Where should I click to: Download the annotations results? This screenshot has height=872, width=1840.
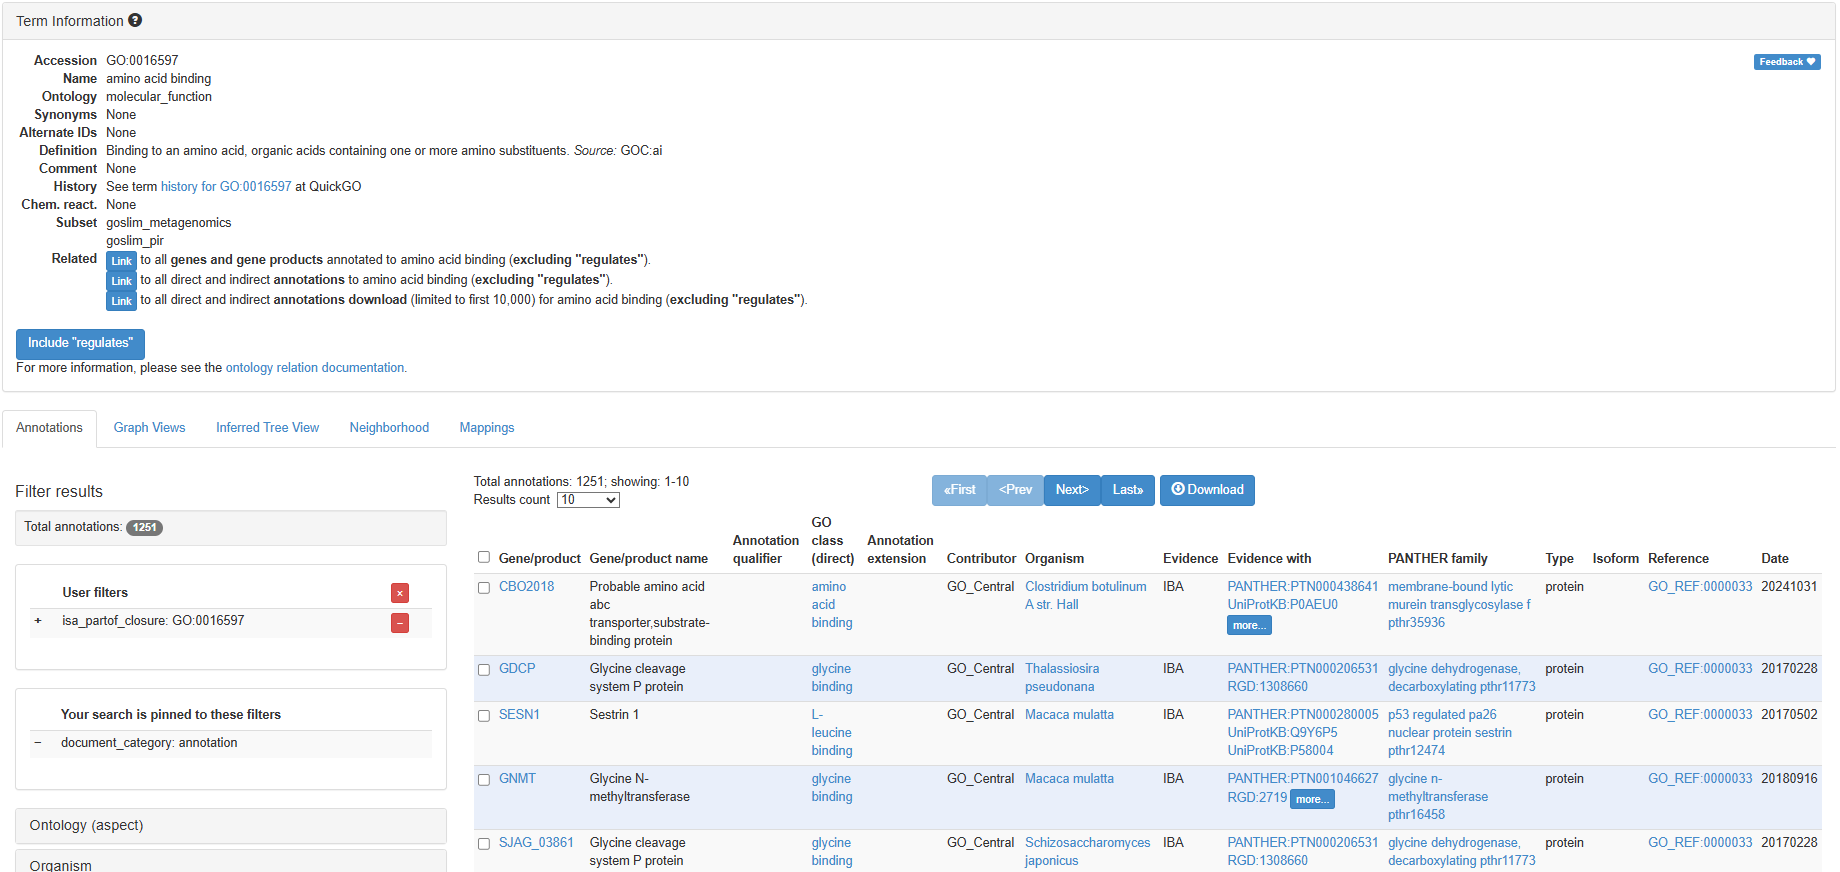tap(1207, 490)
